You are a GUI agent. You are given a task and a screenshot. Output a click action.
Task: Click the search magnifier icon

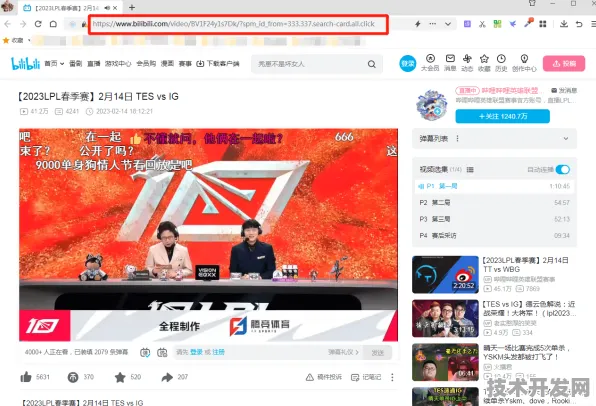pos(372,64)
